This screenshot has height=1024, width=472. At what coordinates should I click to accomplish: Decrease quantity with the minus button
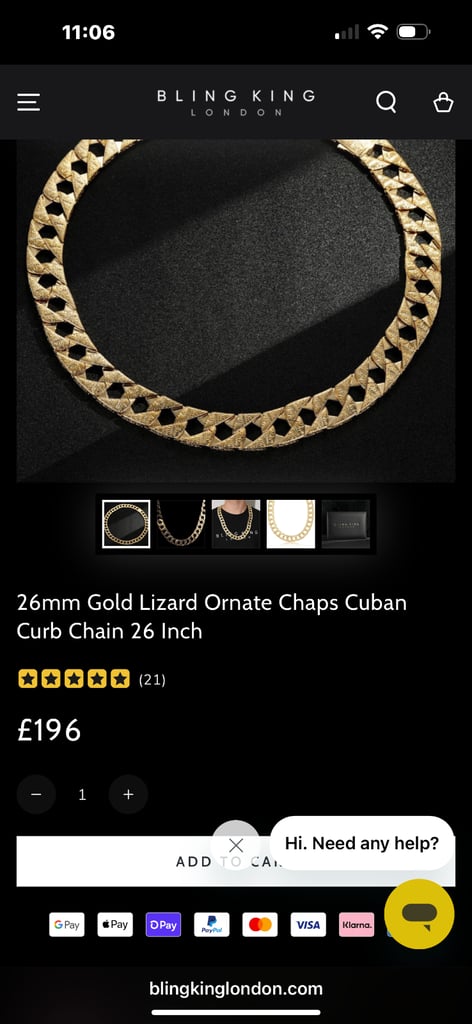tap(37, 794)
